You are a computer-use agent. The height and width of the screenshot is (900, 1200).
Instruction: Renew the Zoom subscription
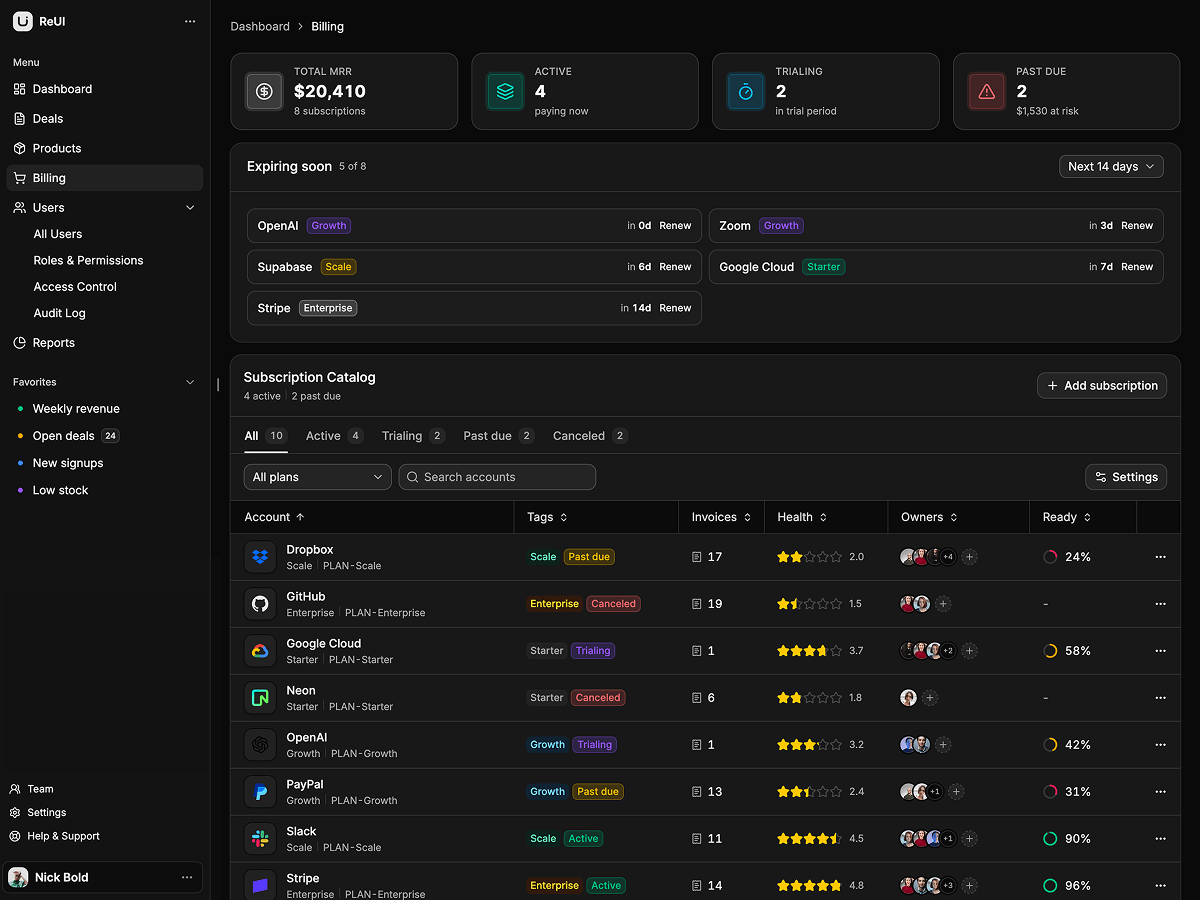pos(1137,226)
